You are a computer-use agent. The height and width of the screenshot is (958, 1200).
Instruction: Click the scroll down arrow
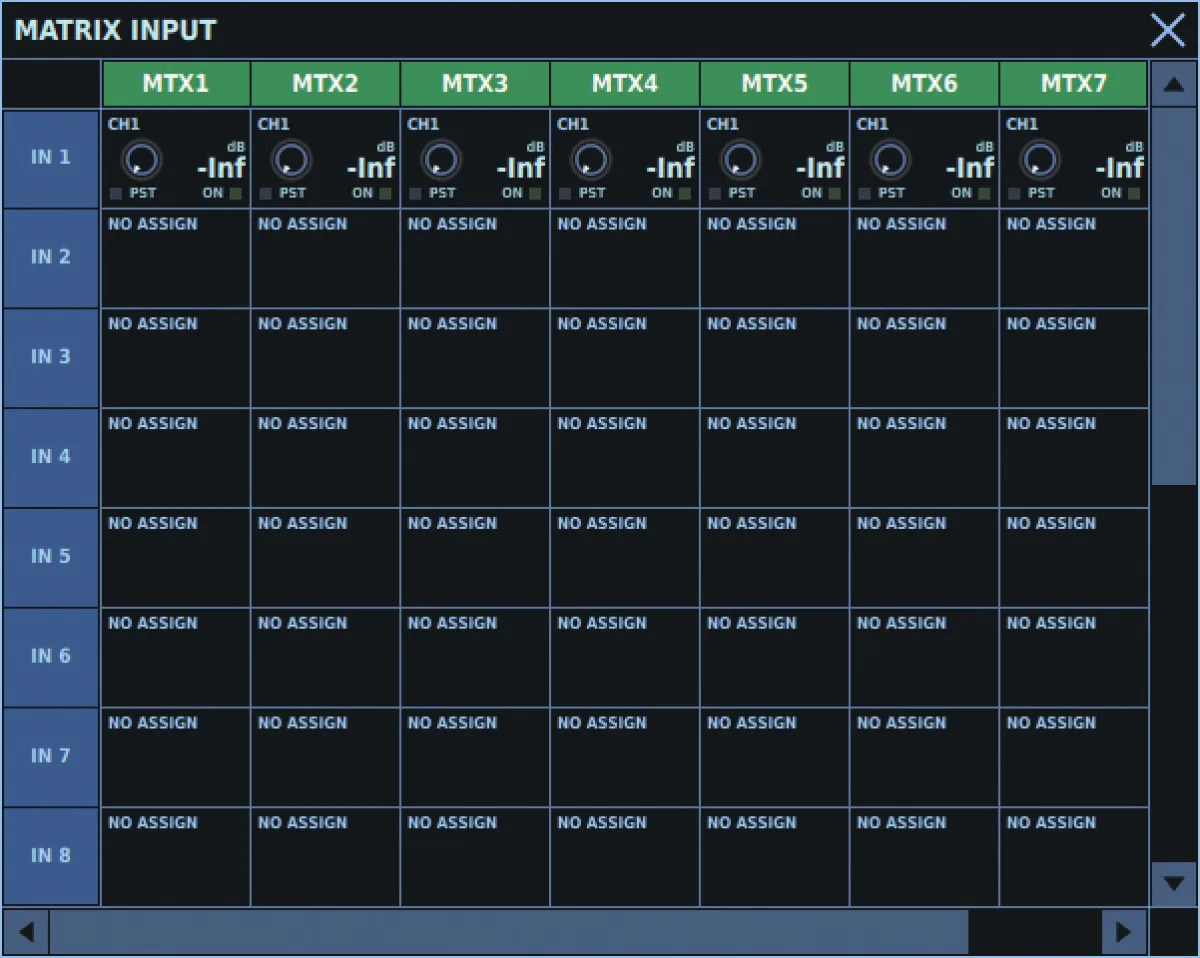coord(1173,884)
